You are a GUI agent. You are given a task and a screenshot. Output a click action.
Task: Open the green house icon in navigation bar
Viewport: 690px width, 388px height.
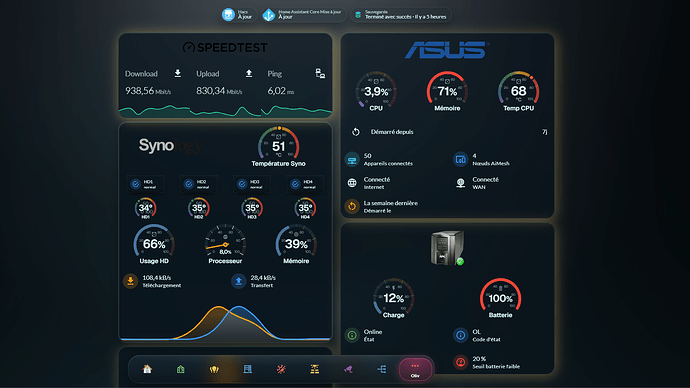181,369
